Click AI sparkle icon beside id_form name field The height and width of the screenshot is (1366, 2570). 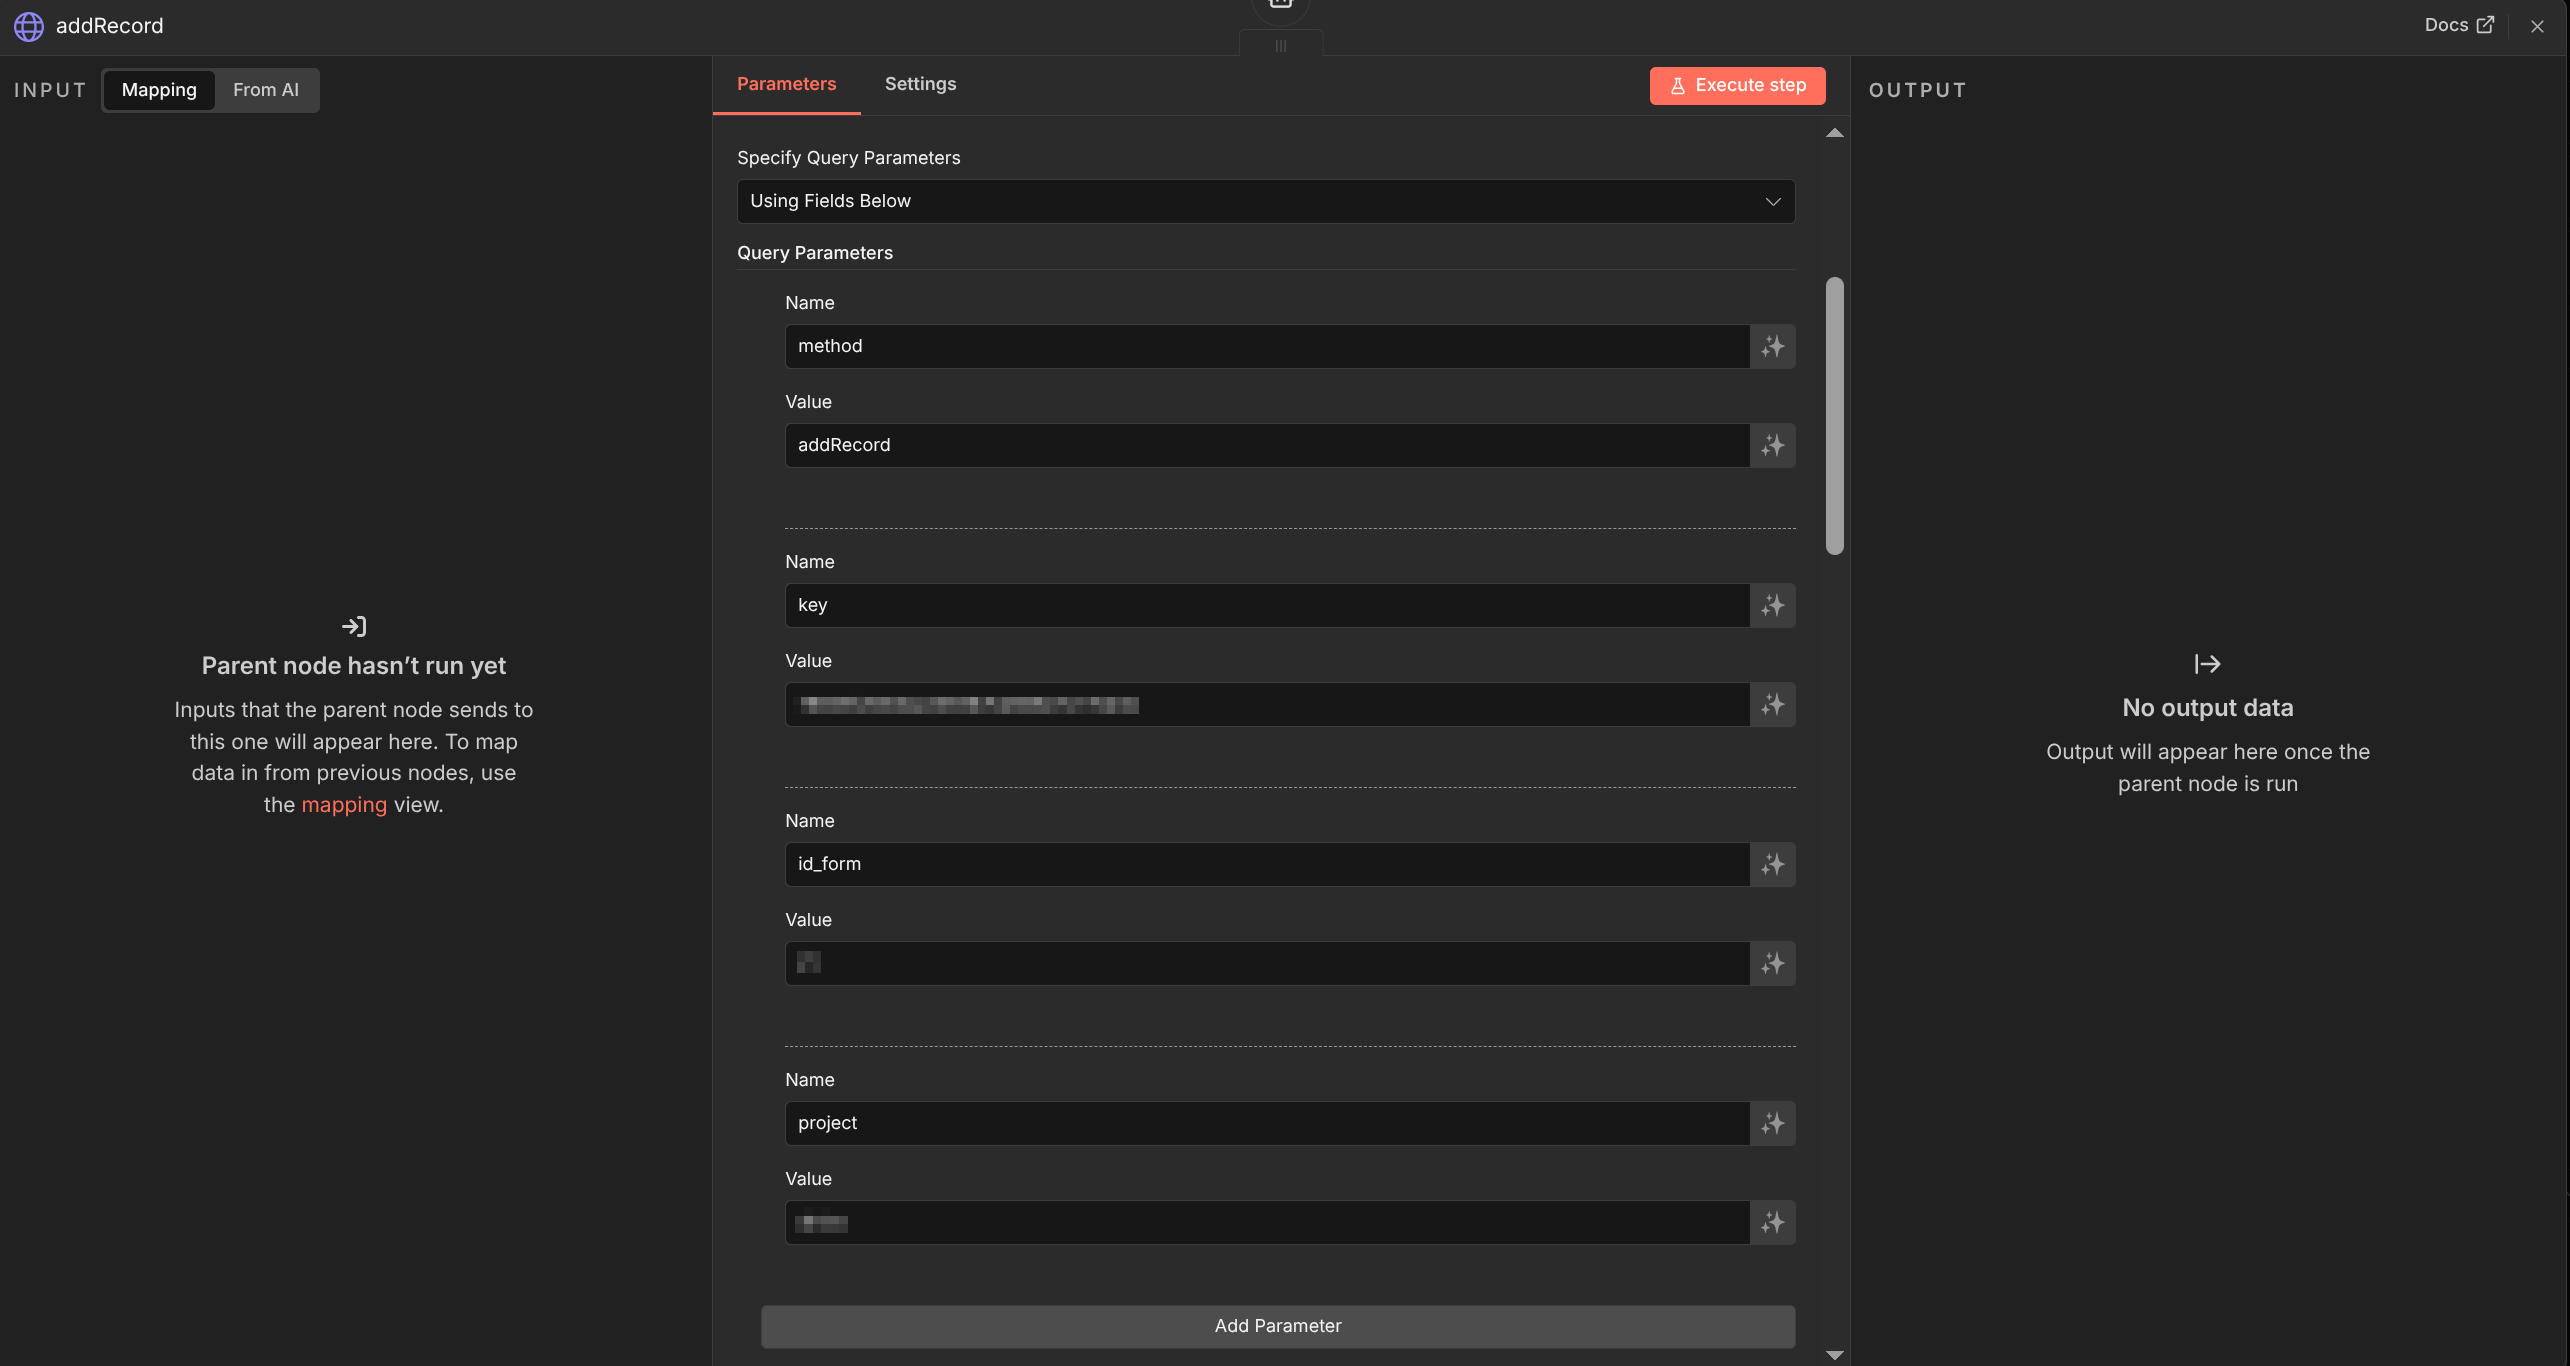1772,864
